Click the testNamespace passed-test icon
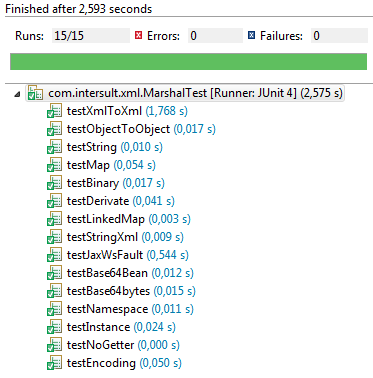Viewport: 373px width, 378px height. pyautogui.click(x=54, y=309)
